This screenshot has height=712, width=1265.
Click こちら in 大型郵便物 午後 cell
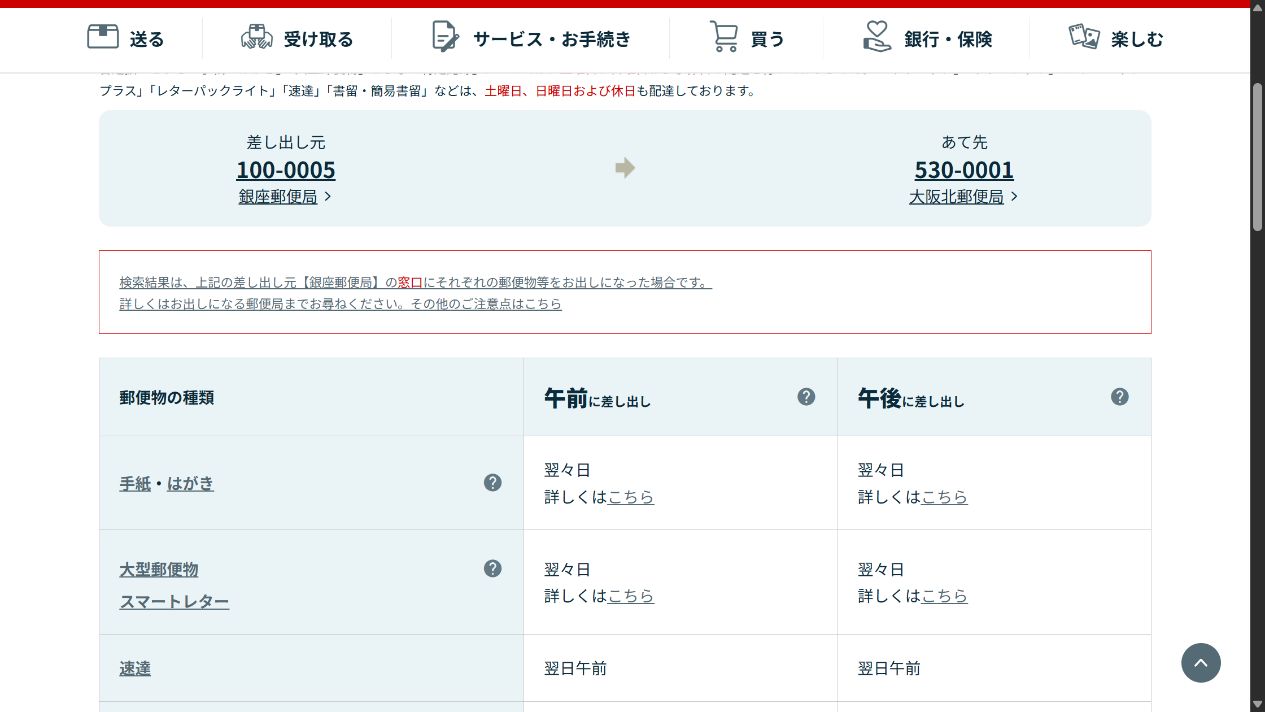[945, 596]
